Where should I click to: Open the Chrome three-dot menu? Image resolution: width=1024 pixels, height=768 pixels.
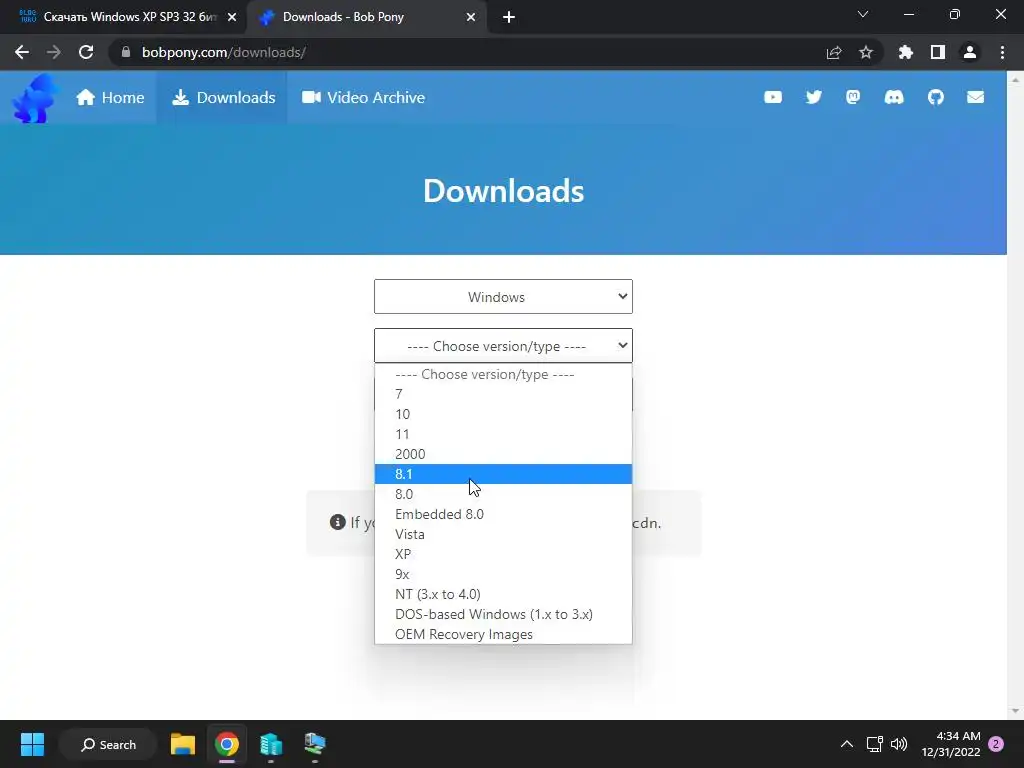pos(1002,52)
